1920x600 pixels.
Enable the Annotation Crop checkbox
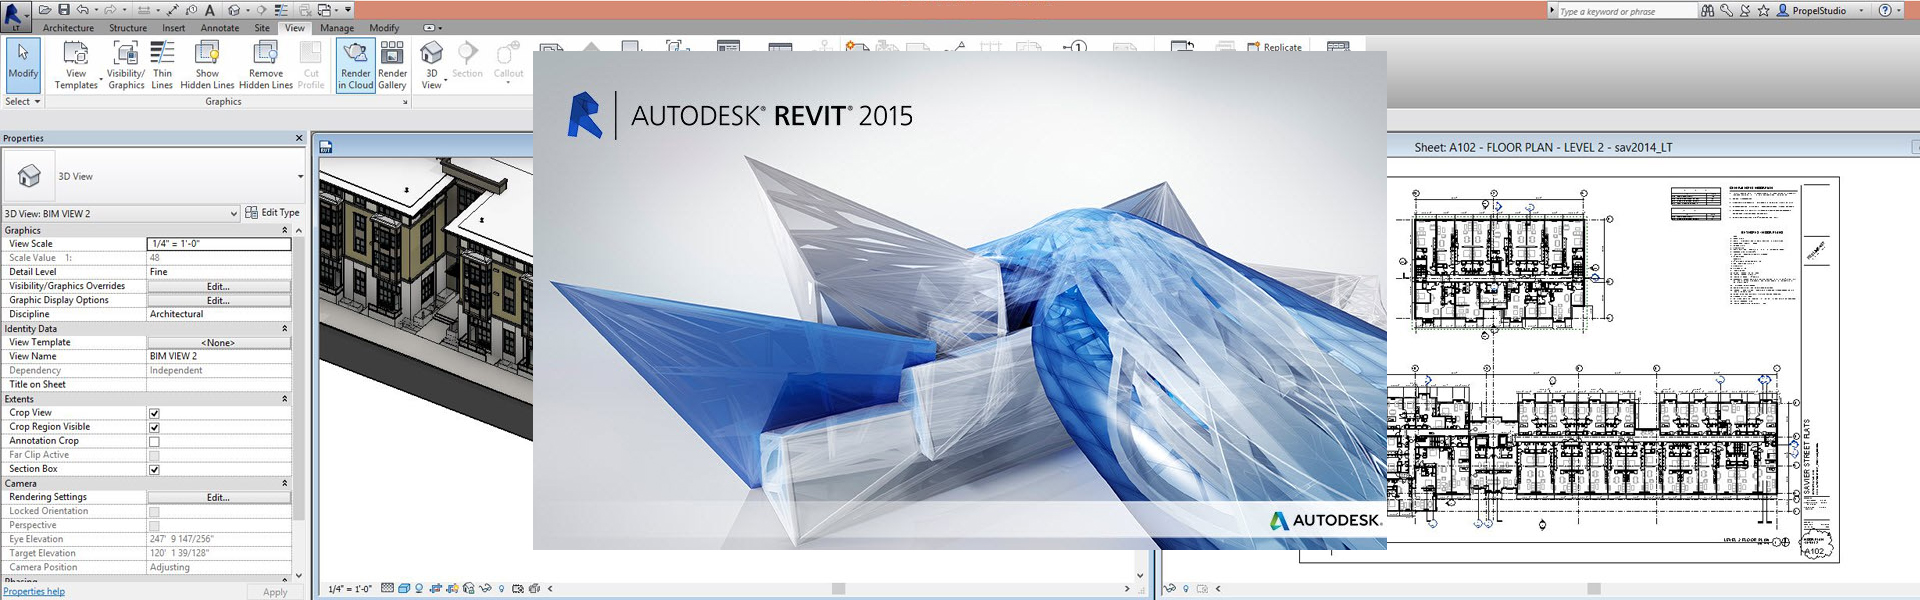click(154, 441)
